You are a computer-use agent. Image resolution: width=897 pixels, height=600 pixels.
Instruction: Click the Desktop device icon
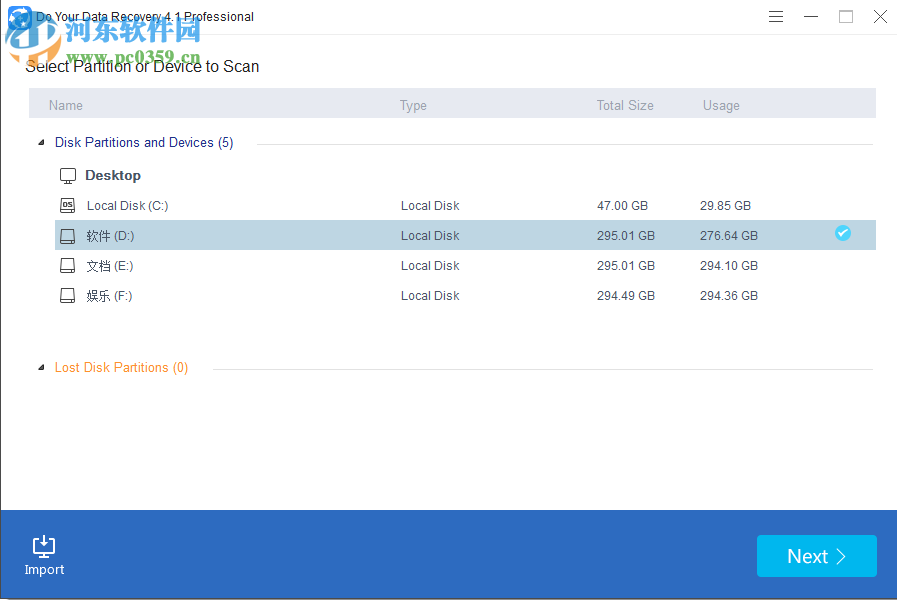coord(67,174)
